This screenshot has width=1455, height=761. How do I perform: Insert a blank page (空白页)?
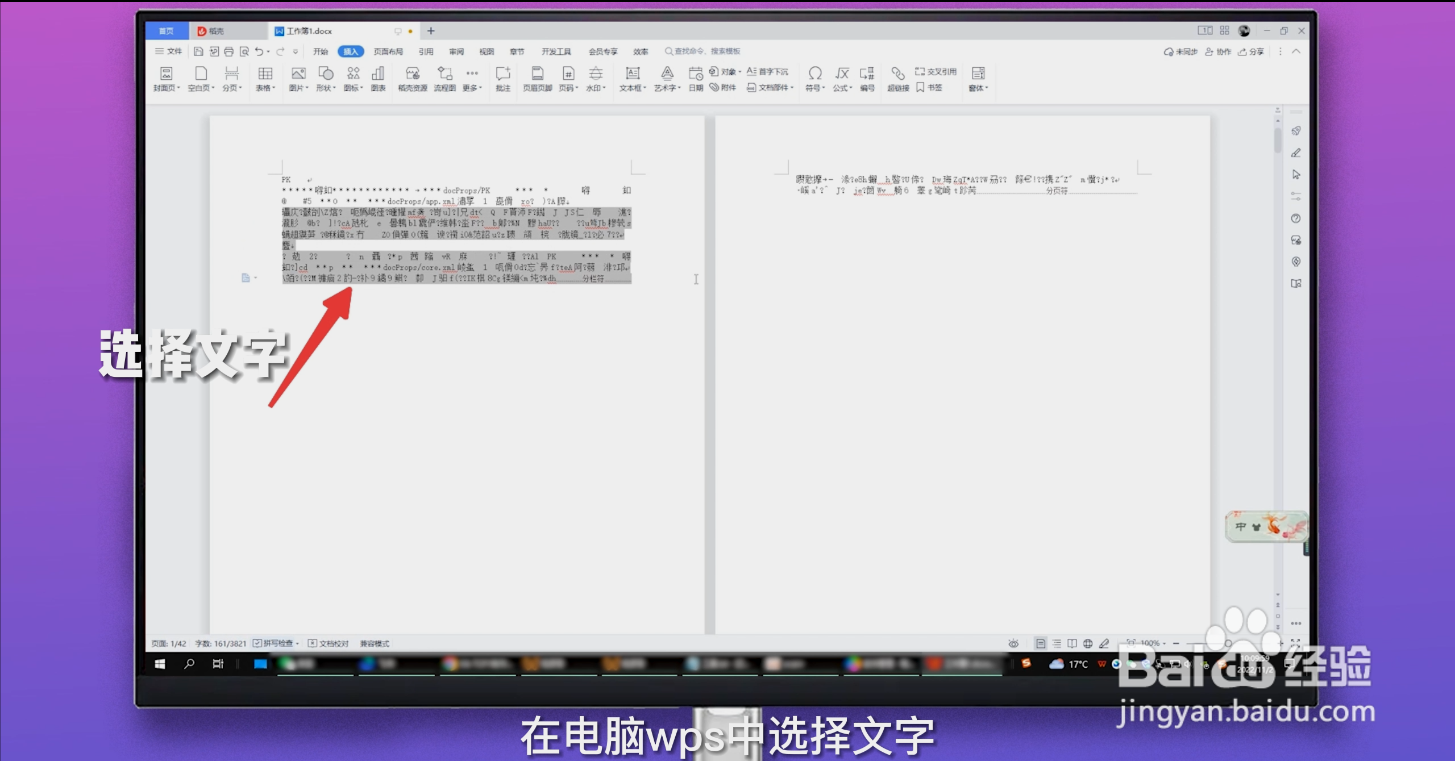(201, 79)
